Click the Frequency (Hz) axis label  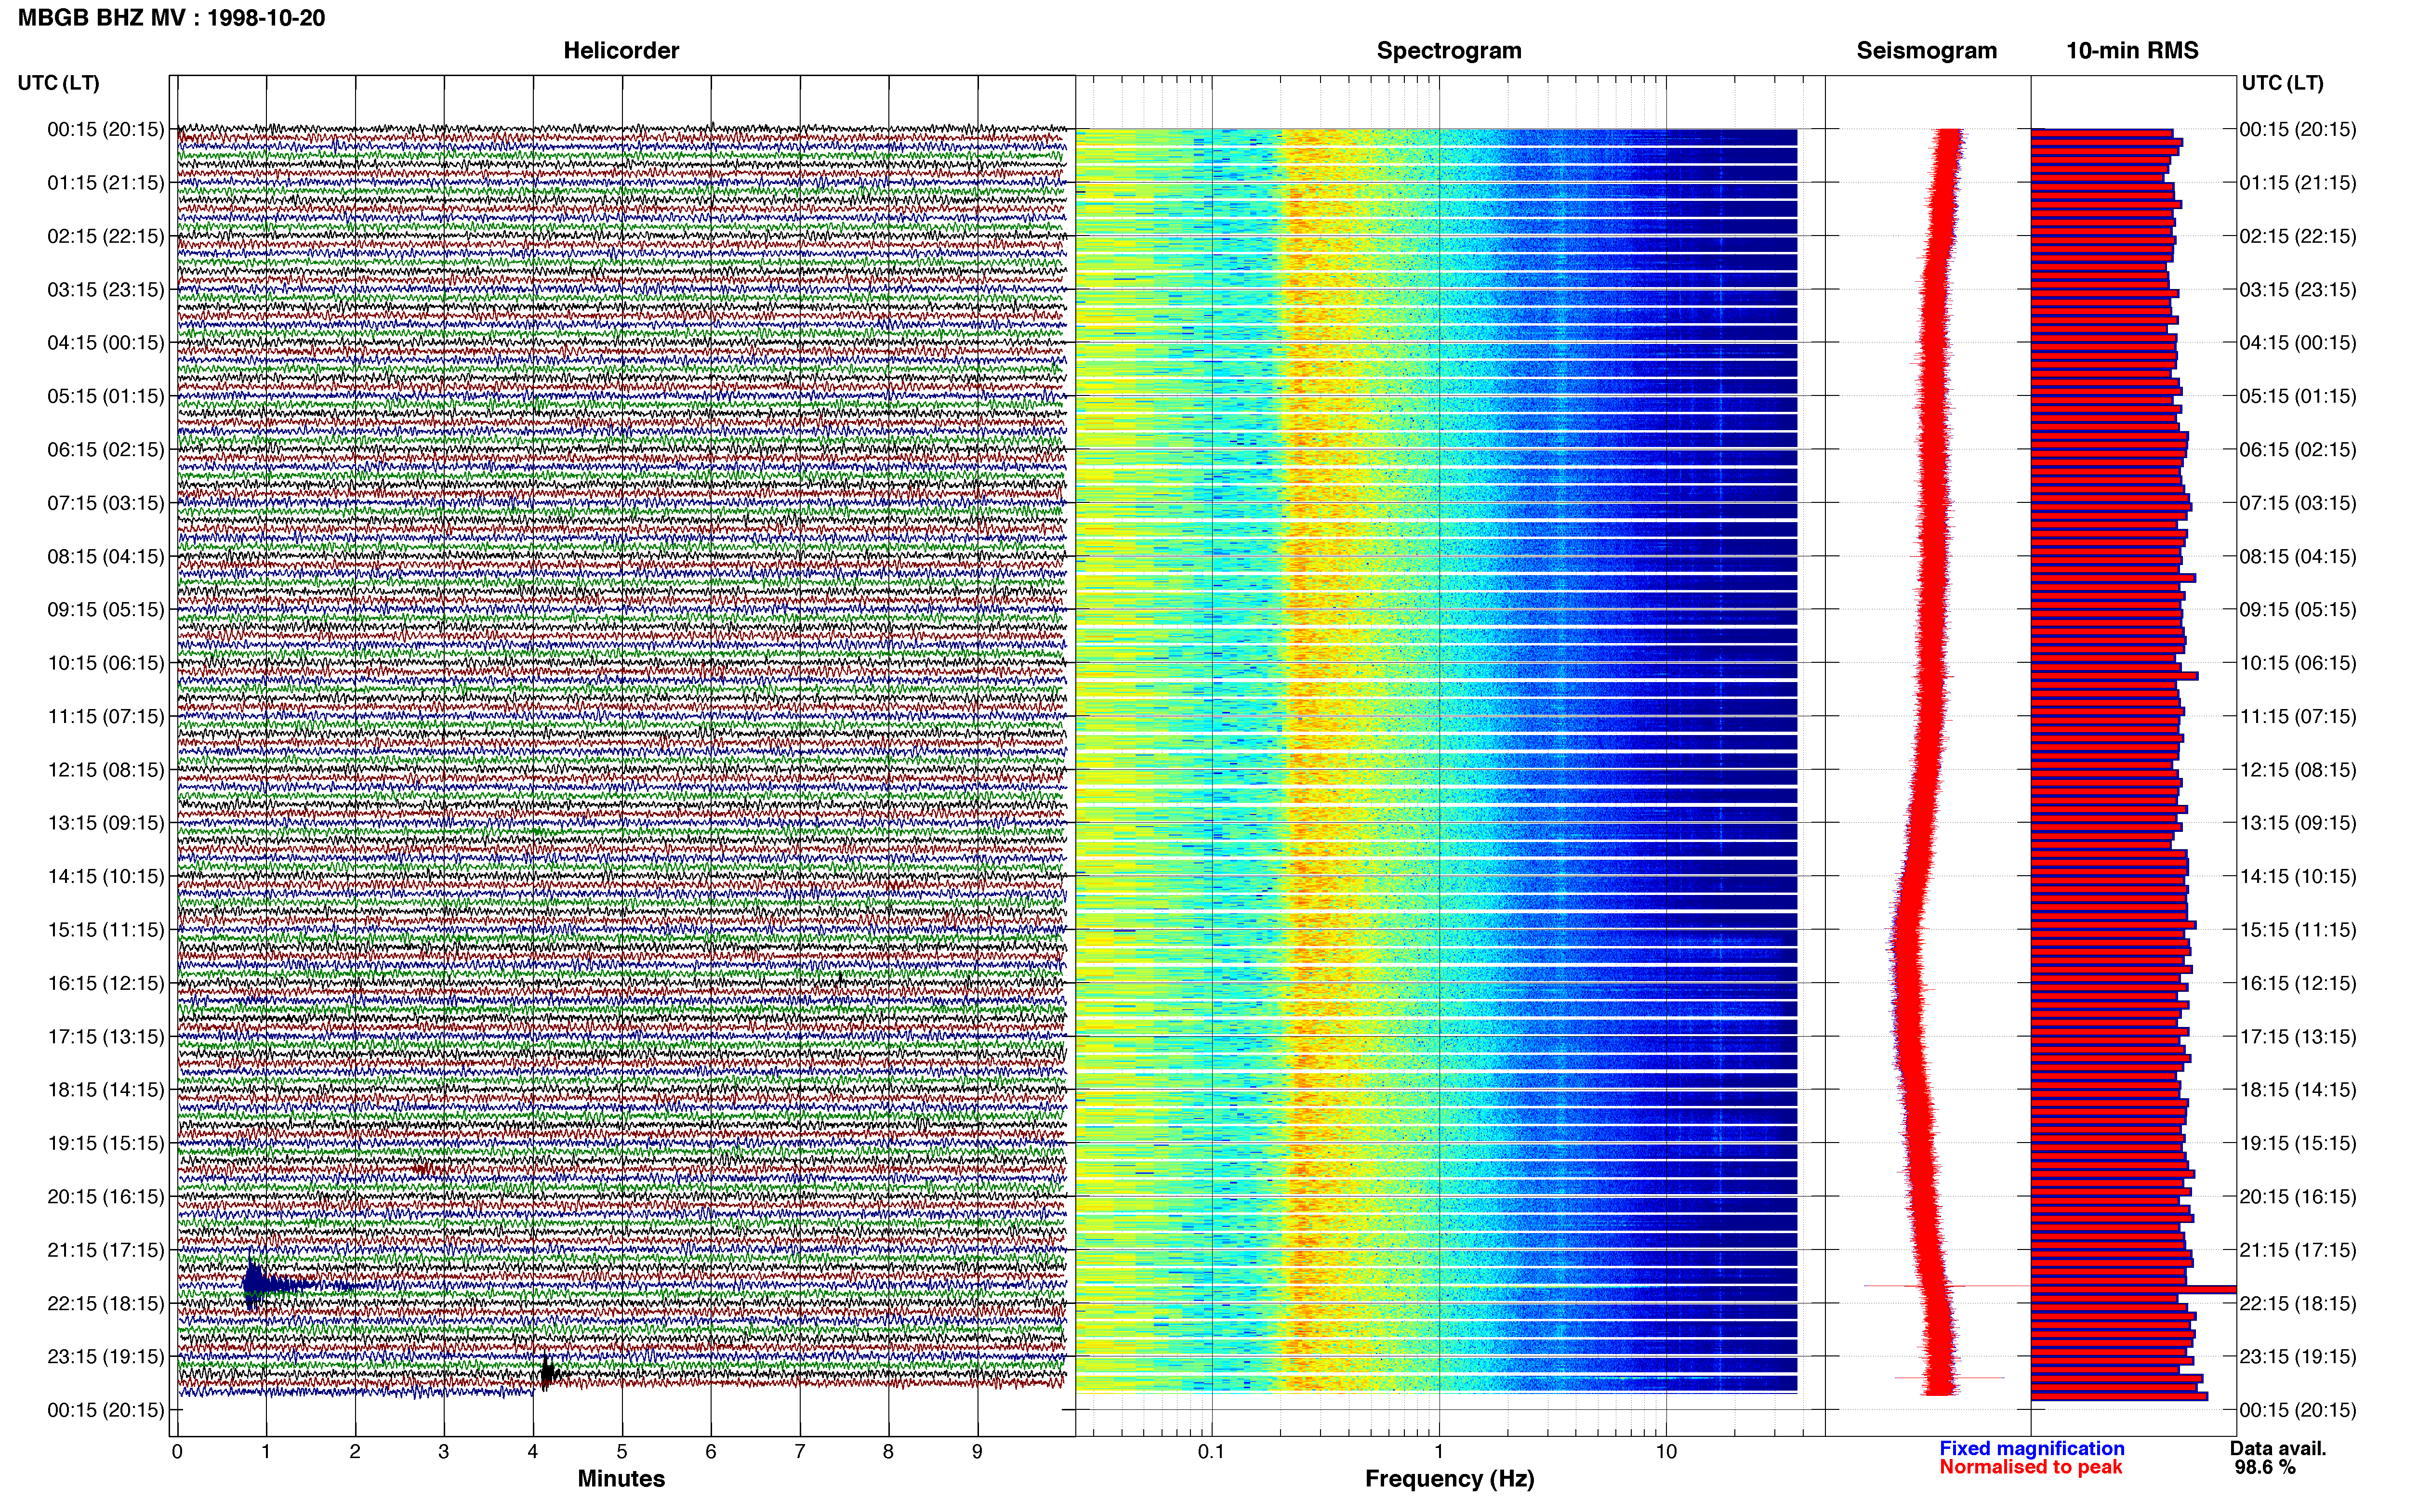point(1449,1479)
